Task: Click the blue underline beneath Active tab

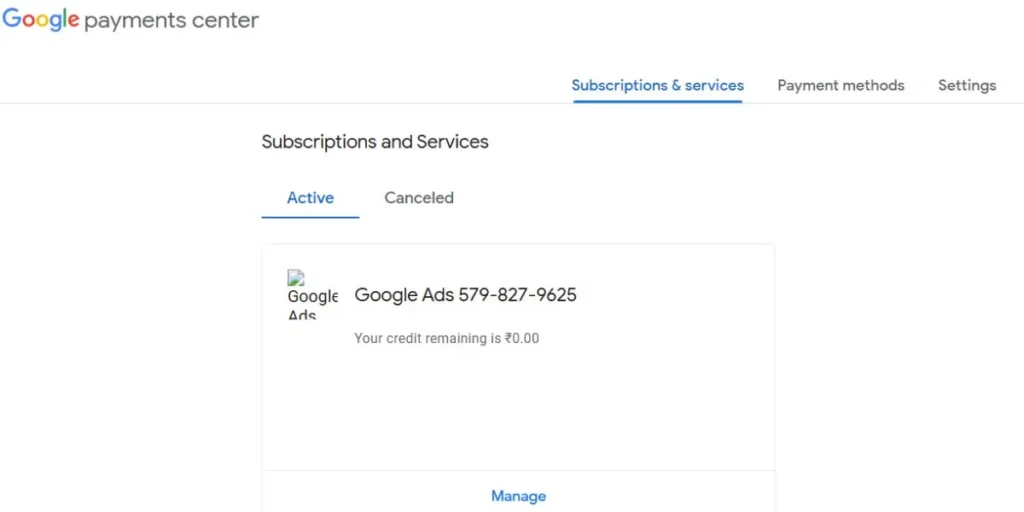Action: click(310, 217)
